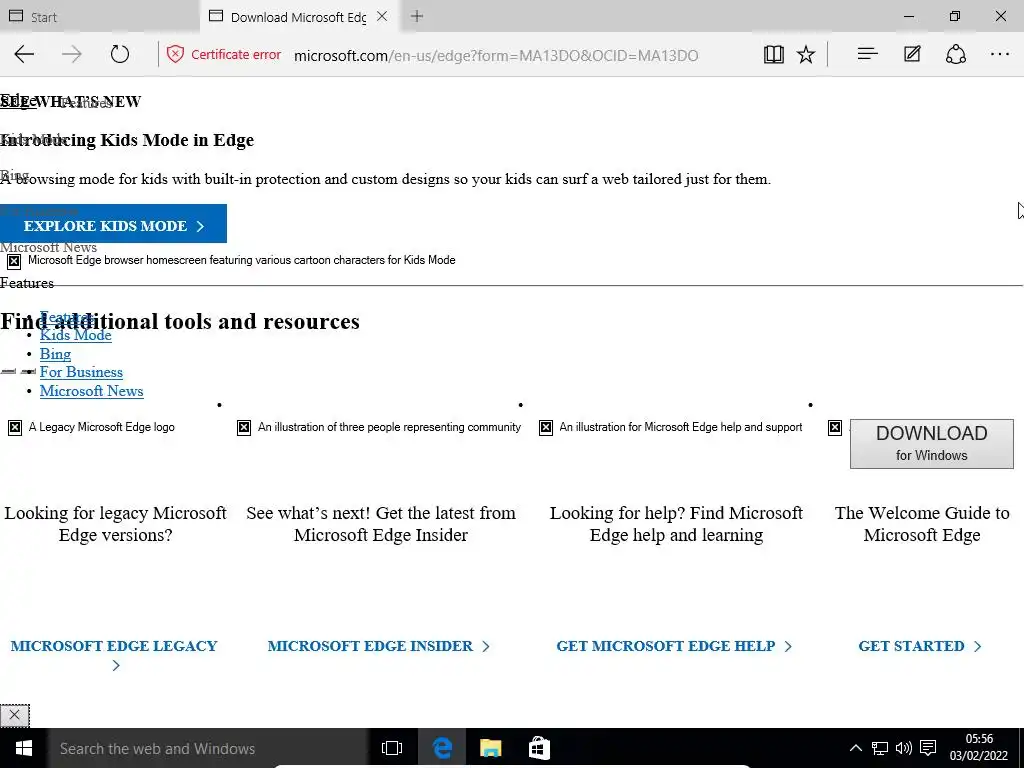The image size is (1024, 768).
Task: Open the Kids Mode list link
Action: (x=75, y=335)
